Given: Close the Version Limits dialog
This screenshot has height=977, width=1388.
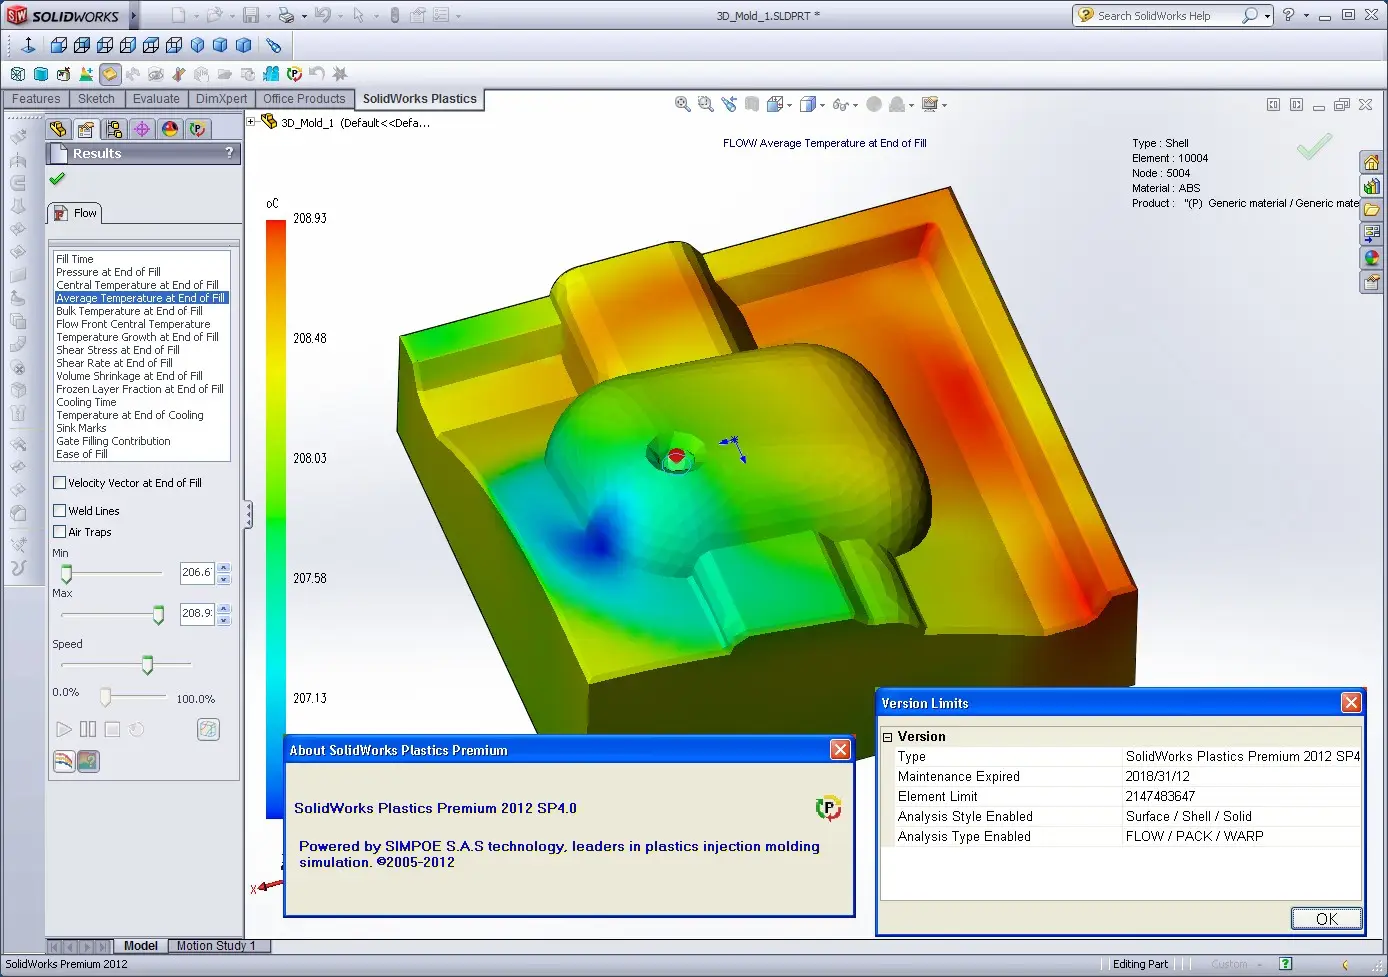Looking at the screenshot, I should click(x=1351, y=702).
